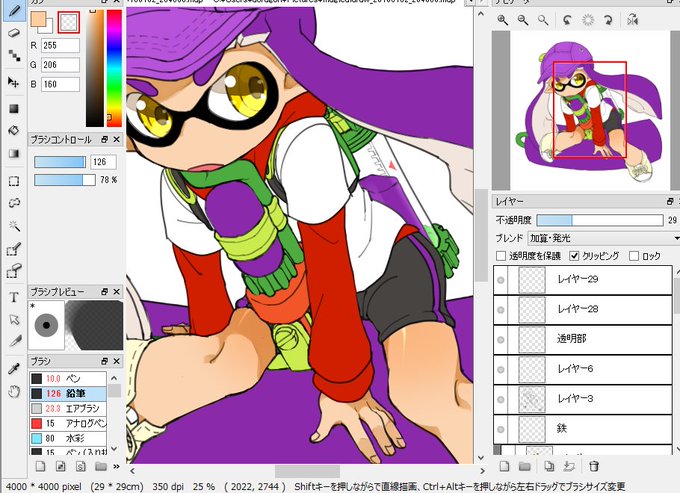The image size is (680, 493).
Task: Select the Eyedropper tool
Action: coord(14,369)
